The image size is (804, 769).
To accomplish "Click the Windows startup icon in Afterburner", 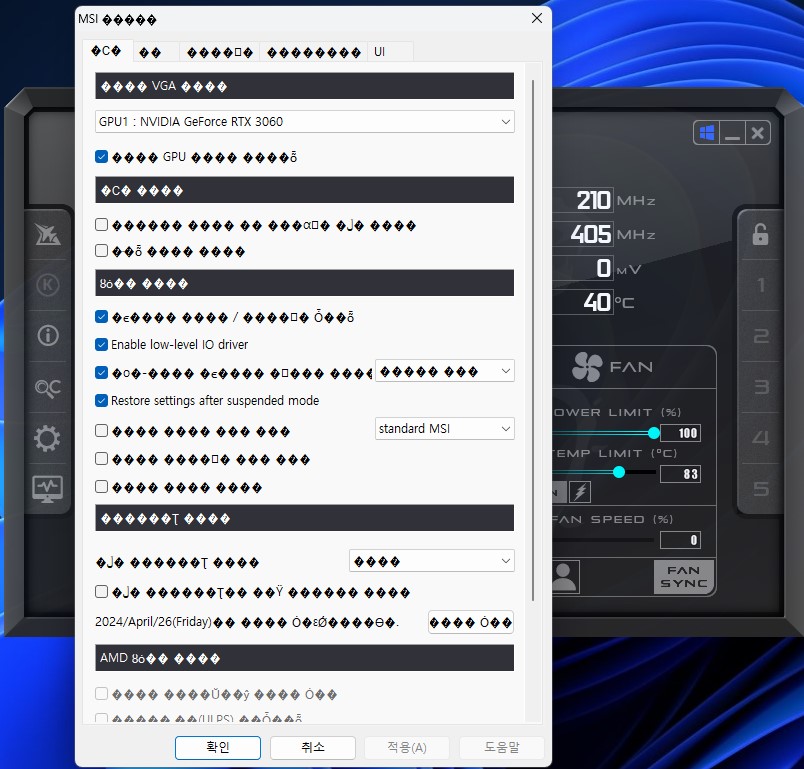I will 707,133.
